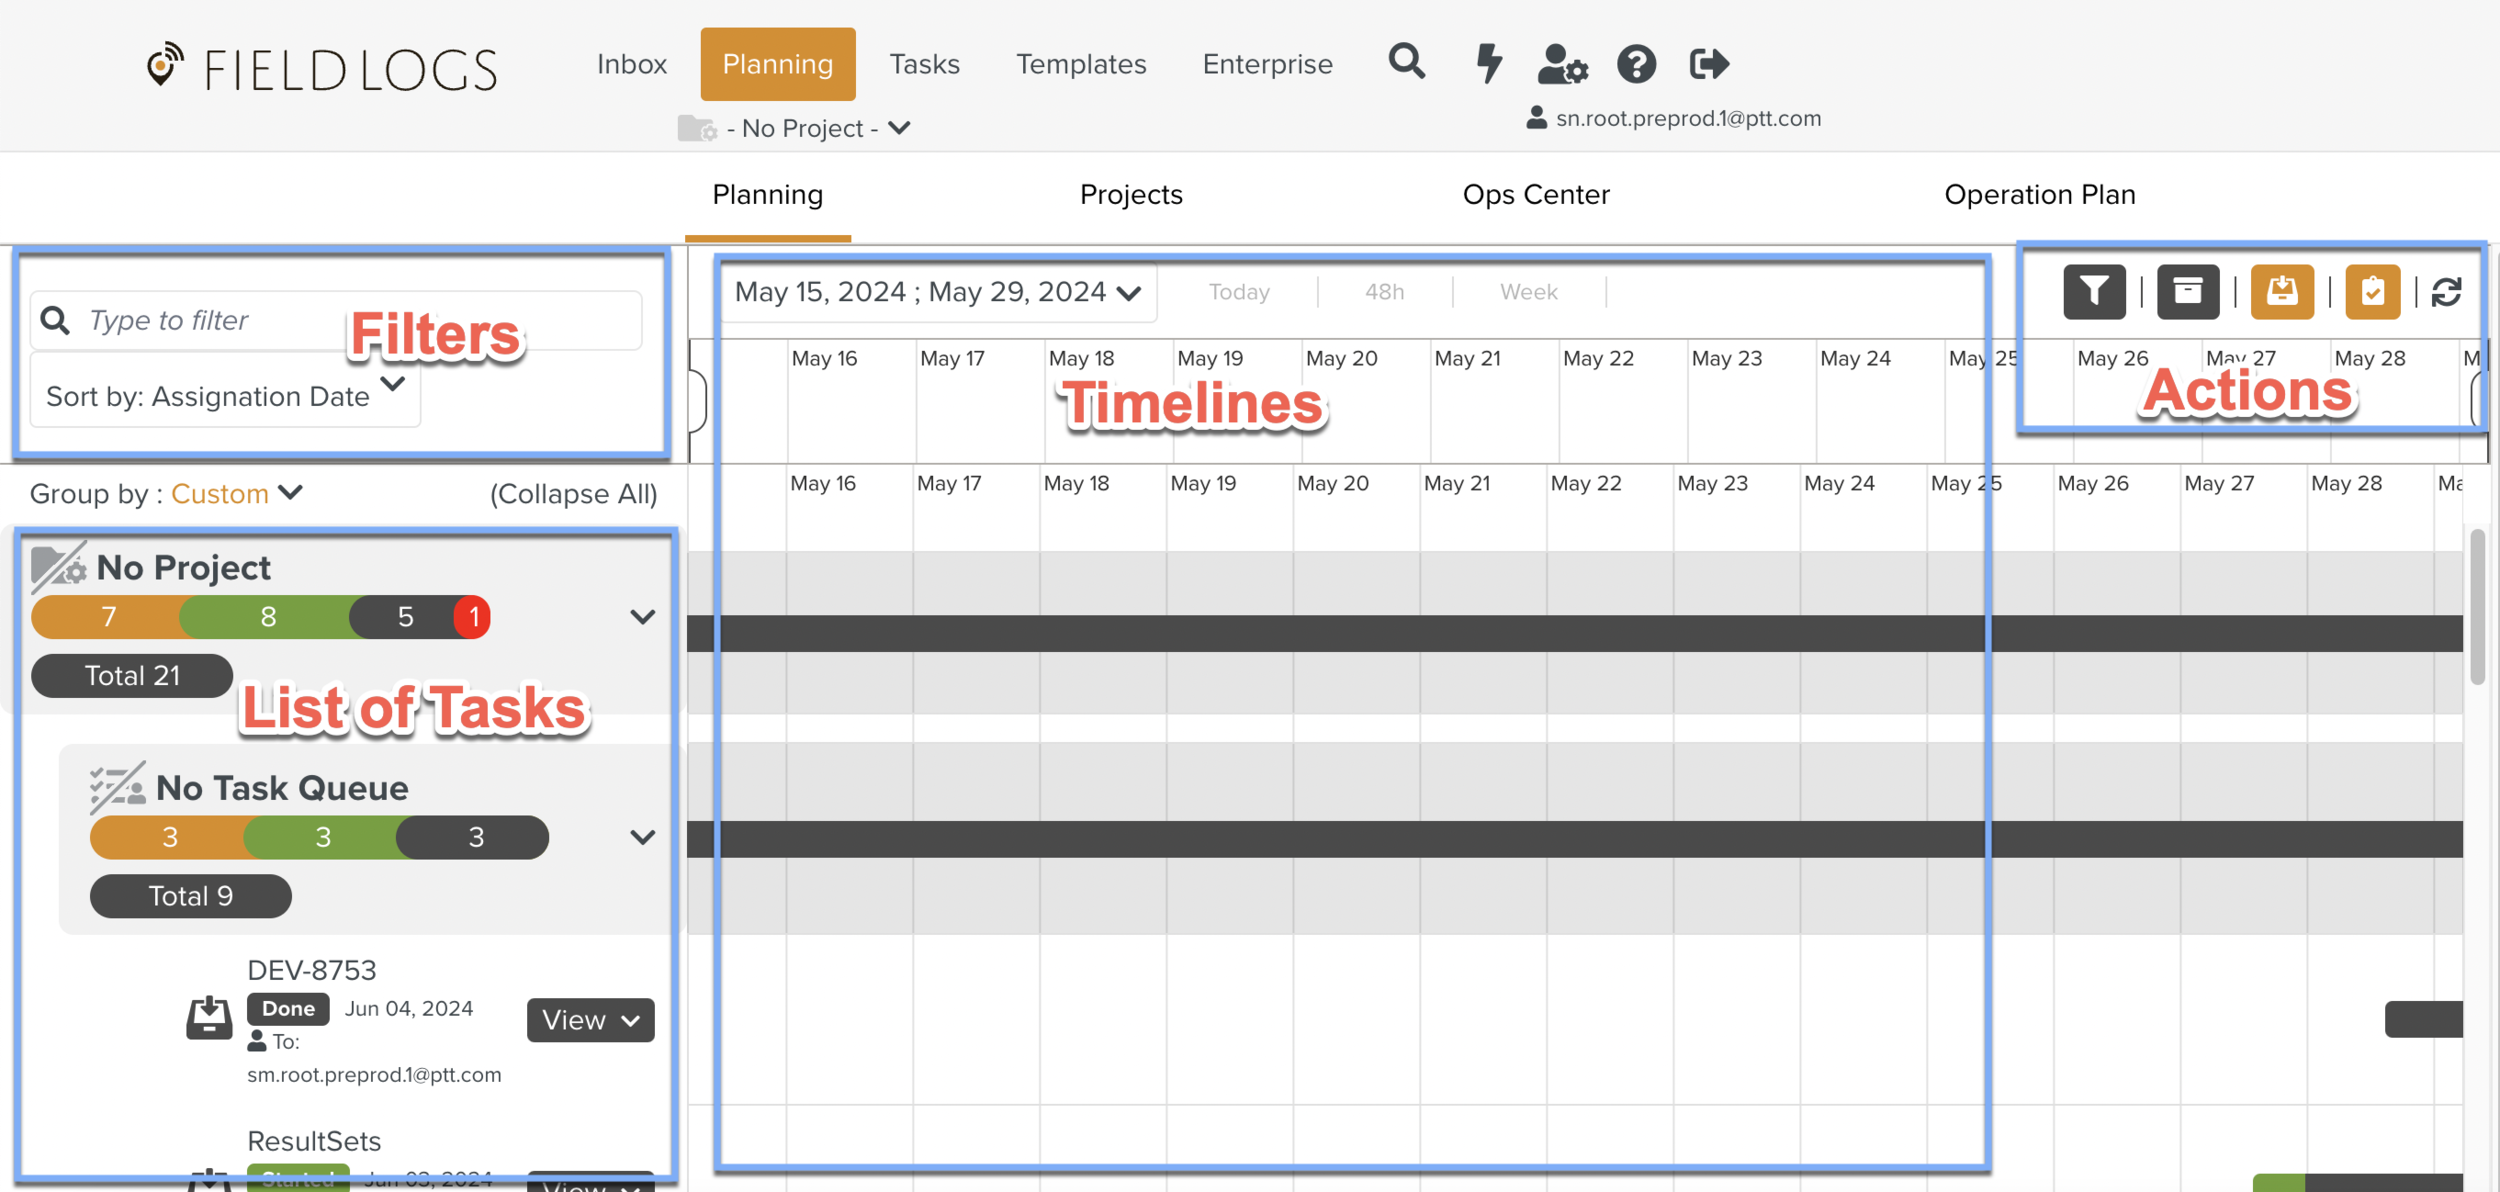
Task: Toggle the 48h time range option
Action: point(1384,292)
